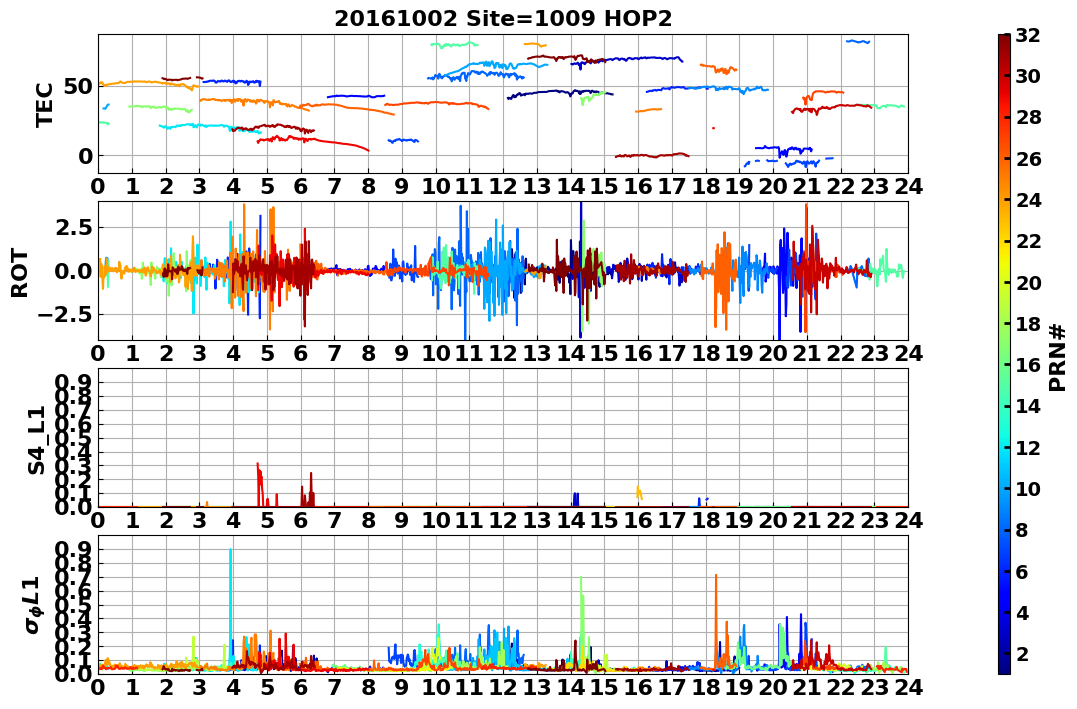Click hour label 4 under σφL1 plot
1077x709 pixels.
coord(233,687)
